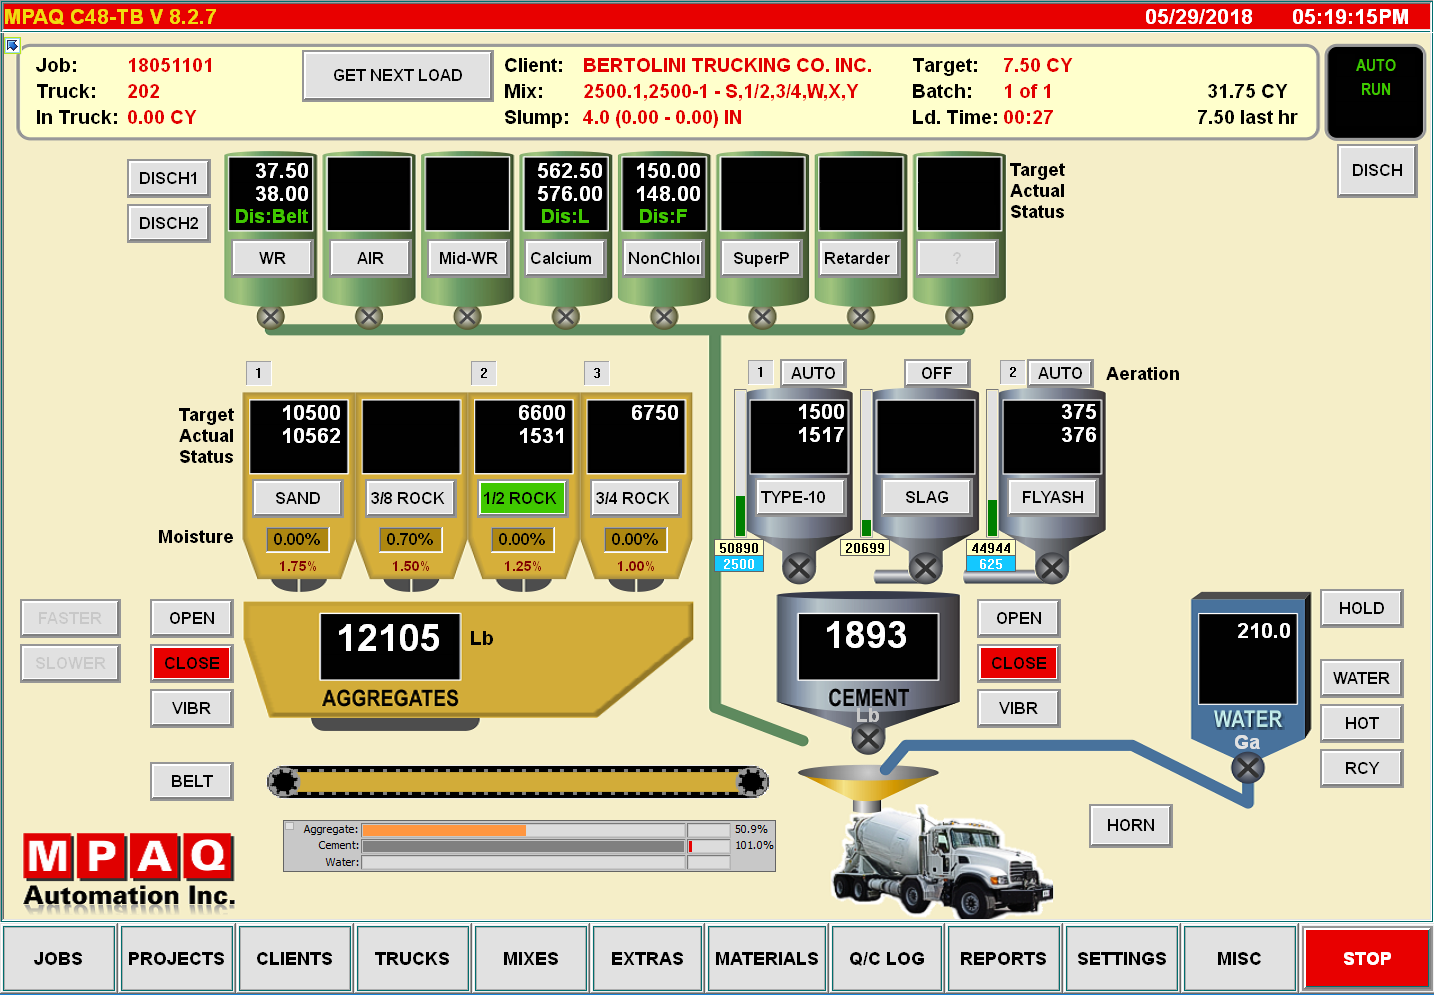Open the Q/C LOG section
This screenshot has height=995, width=1434.
point(887,958)
